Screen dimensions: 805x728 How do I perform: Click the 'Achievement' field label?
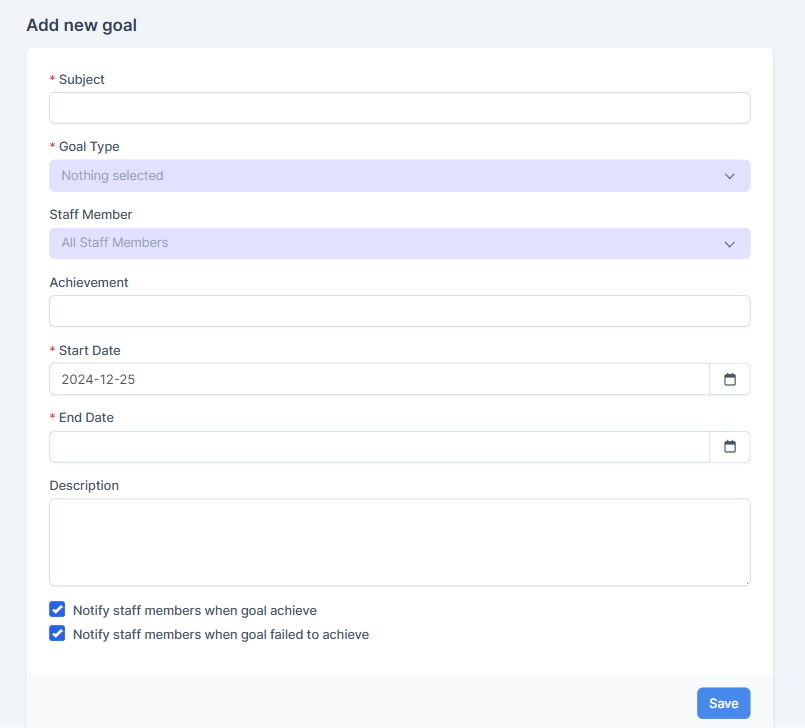pyautogui.click(x=89, y=283)
